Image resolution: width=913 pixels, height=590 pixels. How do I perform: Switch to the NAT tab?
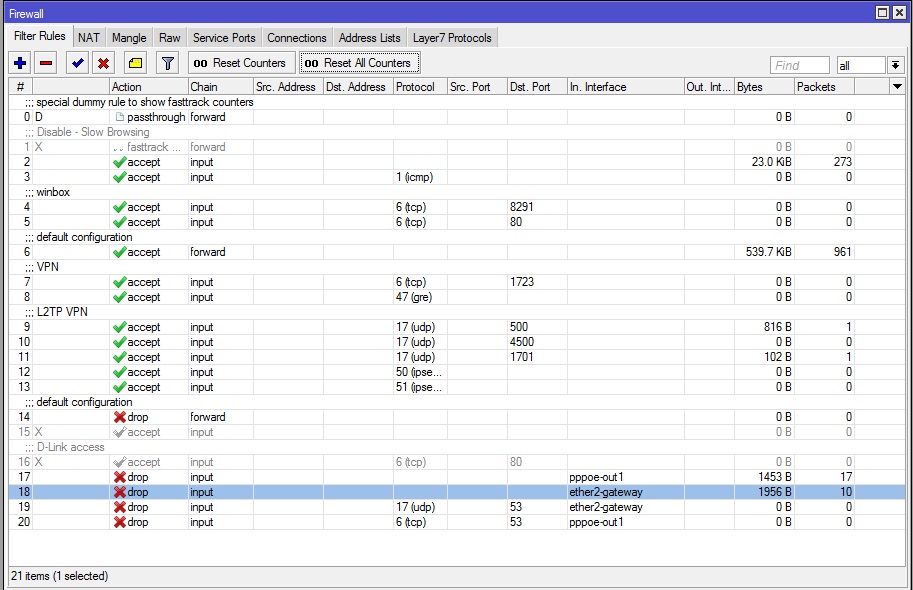pos(89,38)
